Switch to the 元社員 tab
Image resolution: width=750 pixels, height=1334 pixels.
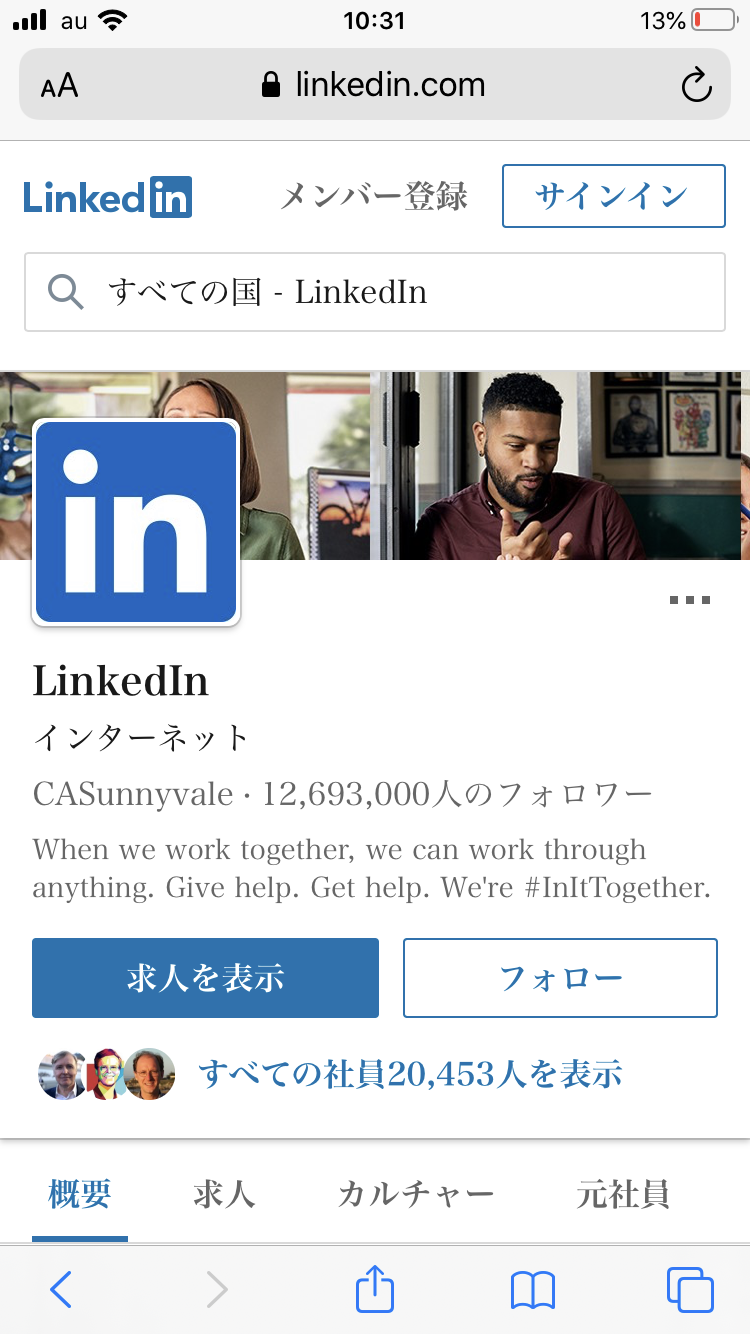coord(622,1194)
